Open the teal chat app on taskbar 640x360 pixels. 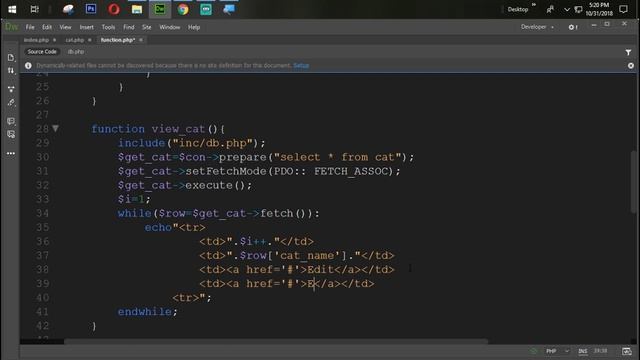(x=206, y=9)
